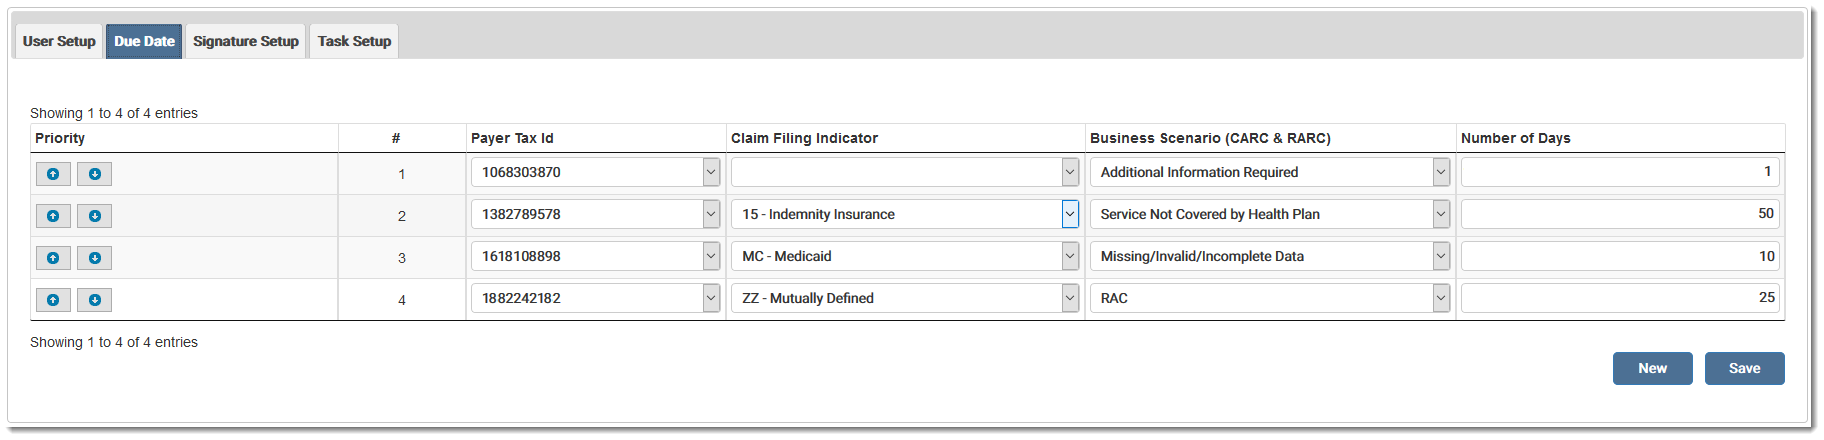Move row 4 up in priority

53,300
